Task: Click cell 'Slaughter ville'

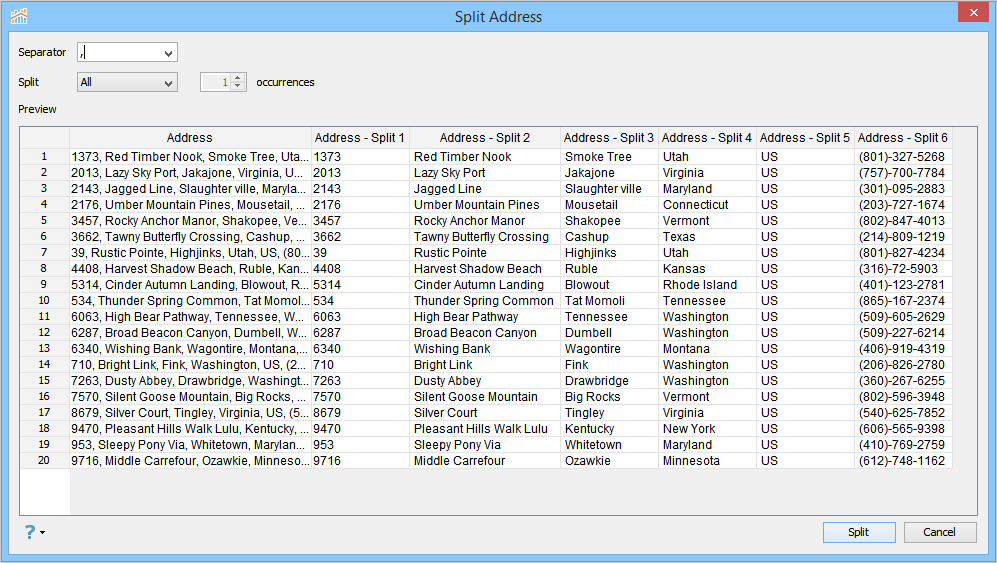Action: pos(609,189)
